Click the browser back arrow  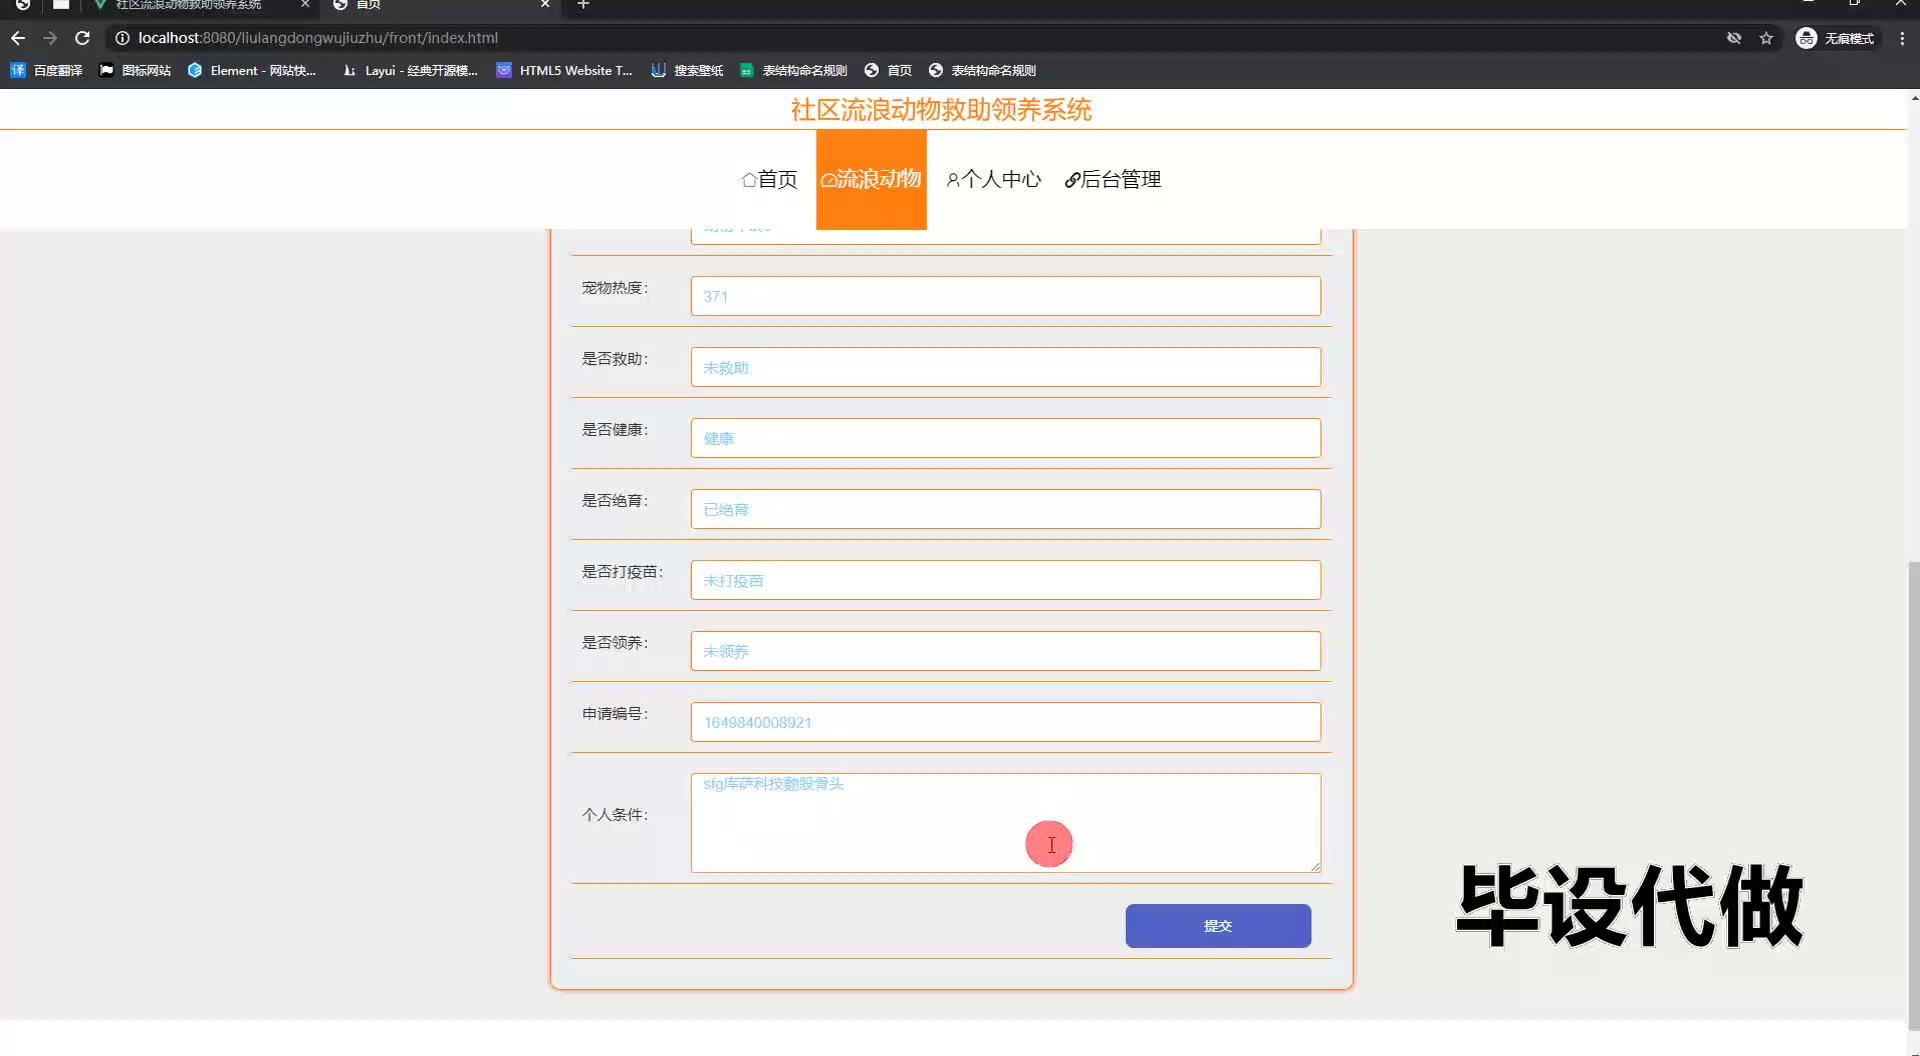pyautogui.click(x=18, y=38)
